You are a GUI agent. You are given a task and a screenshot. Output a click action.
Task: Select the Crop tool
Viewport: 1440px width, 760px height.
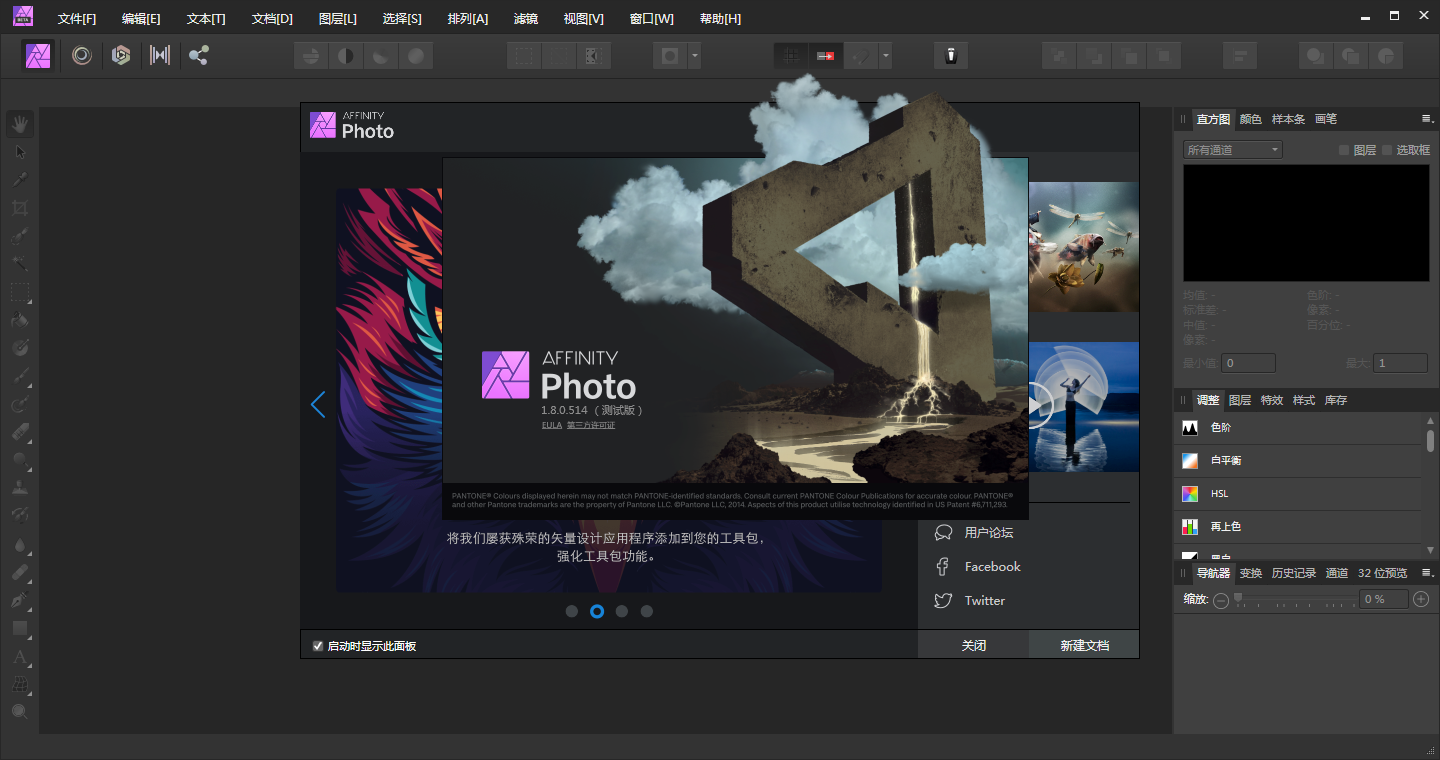pos(20,208)
